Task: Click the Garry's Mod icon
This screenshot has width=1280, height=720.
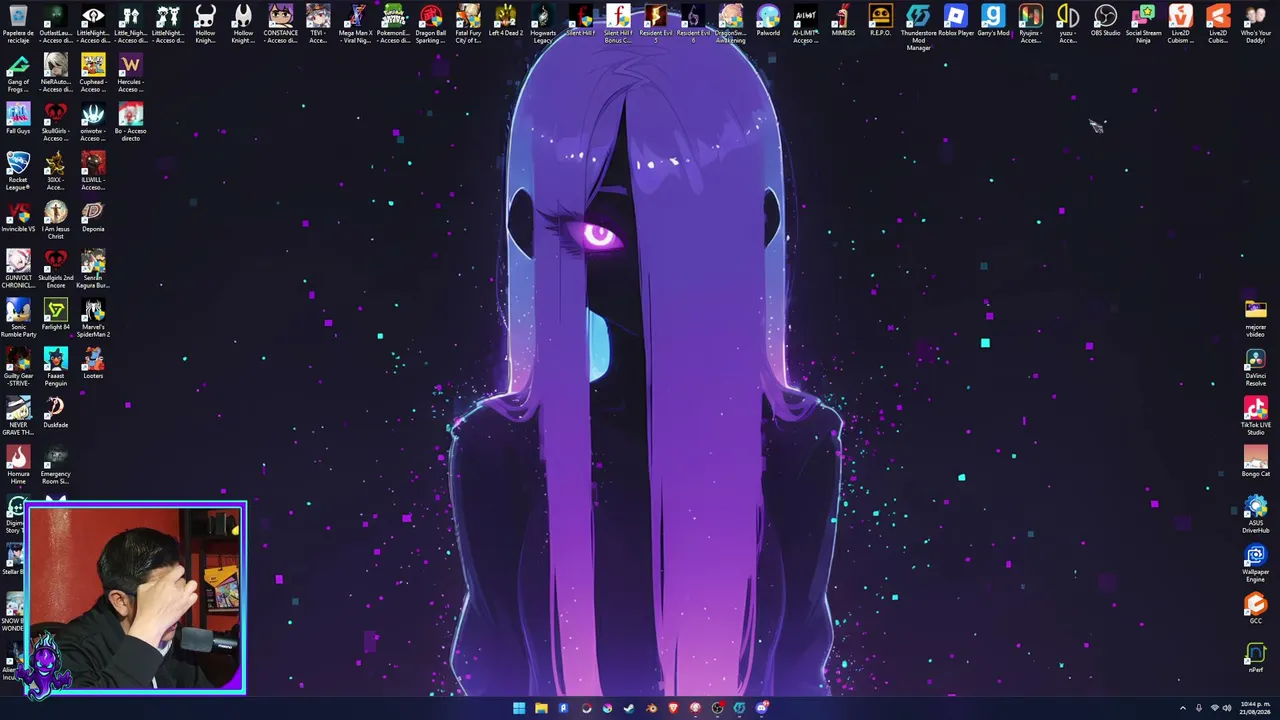Action: tap(993, 20)
